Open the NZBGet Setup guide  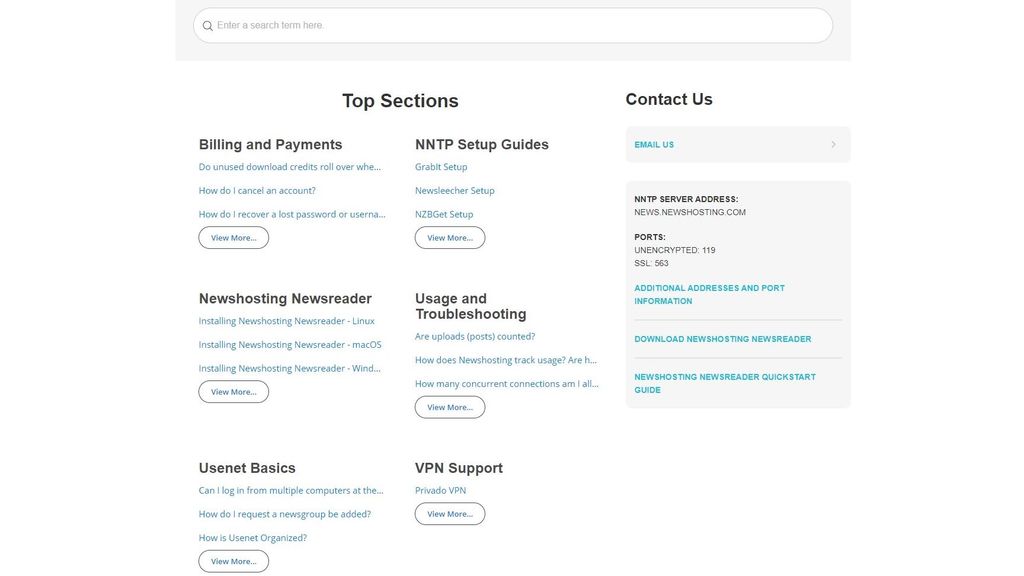444,213
